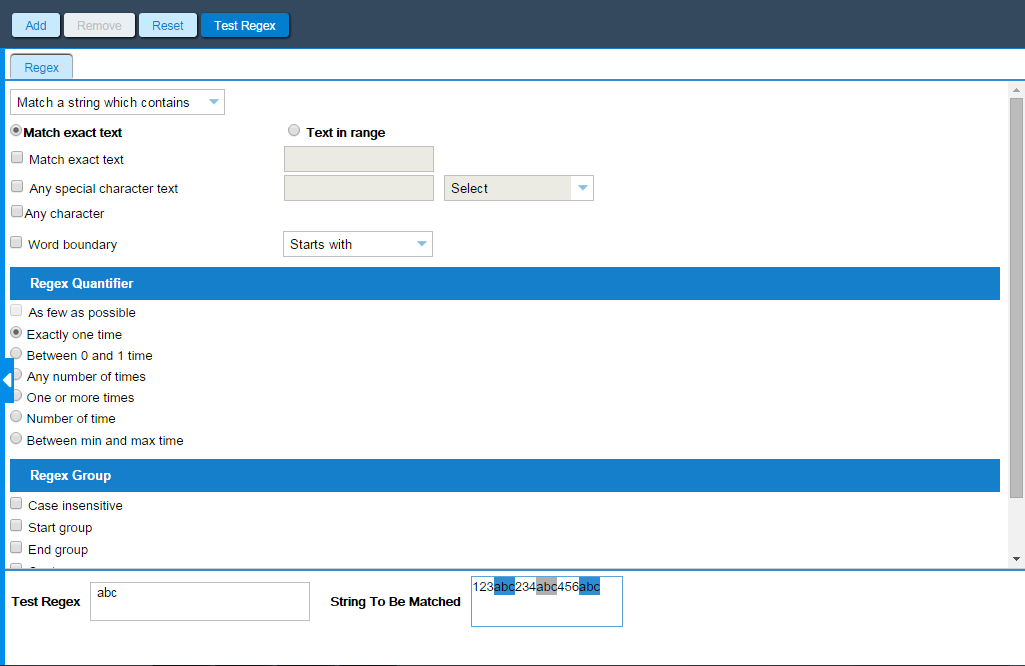Select Number of time radio button
Screen dimensions: 1025x666
click(16, 416)
